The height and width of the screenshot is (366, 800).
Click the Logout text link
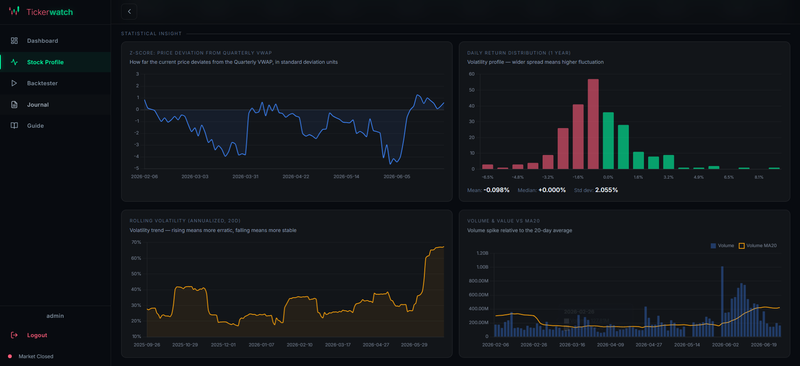[37, 335]
